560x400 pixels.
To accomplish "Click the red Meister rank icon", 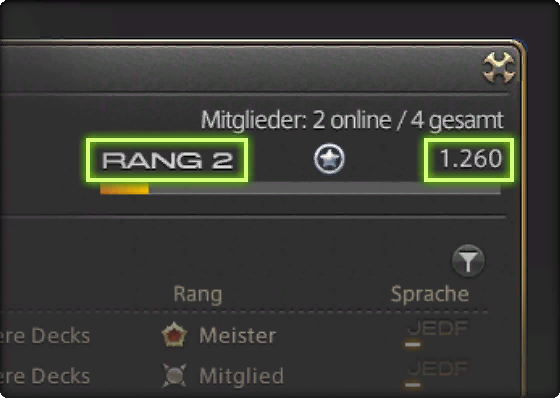I will point(174,335).
